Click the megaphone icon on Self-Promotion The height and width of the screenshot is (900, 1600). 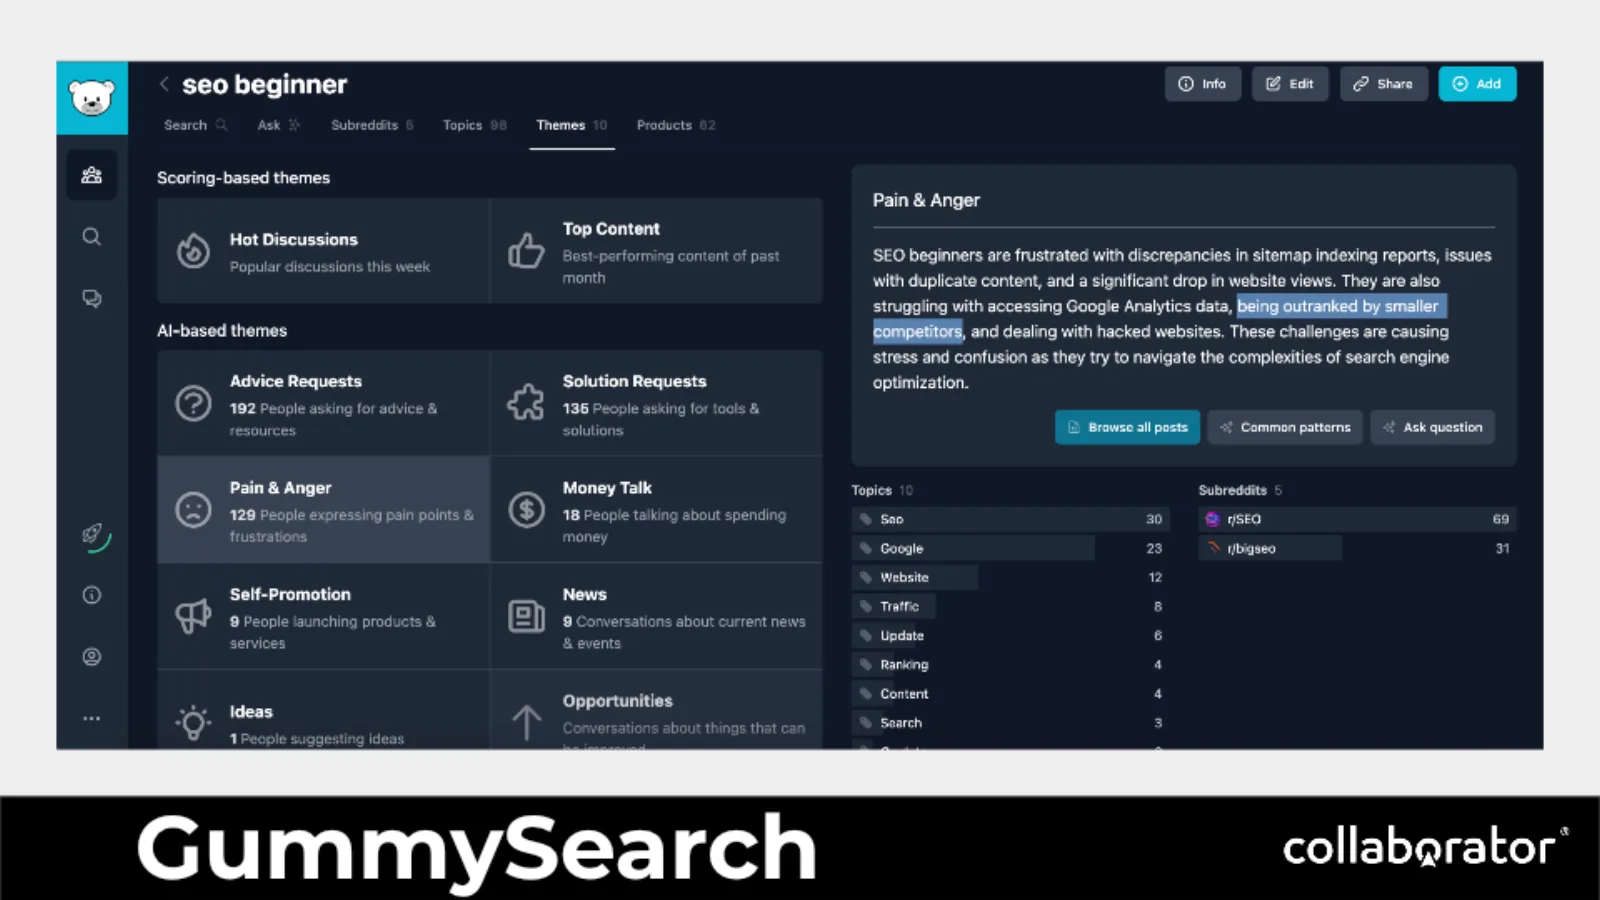(193, 616)
